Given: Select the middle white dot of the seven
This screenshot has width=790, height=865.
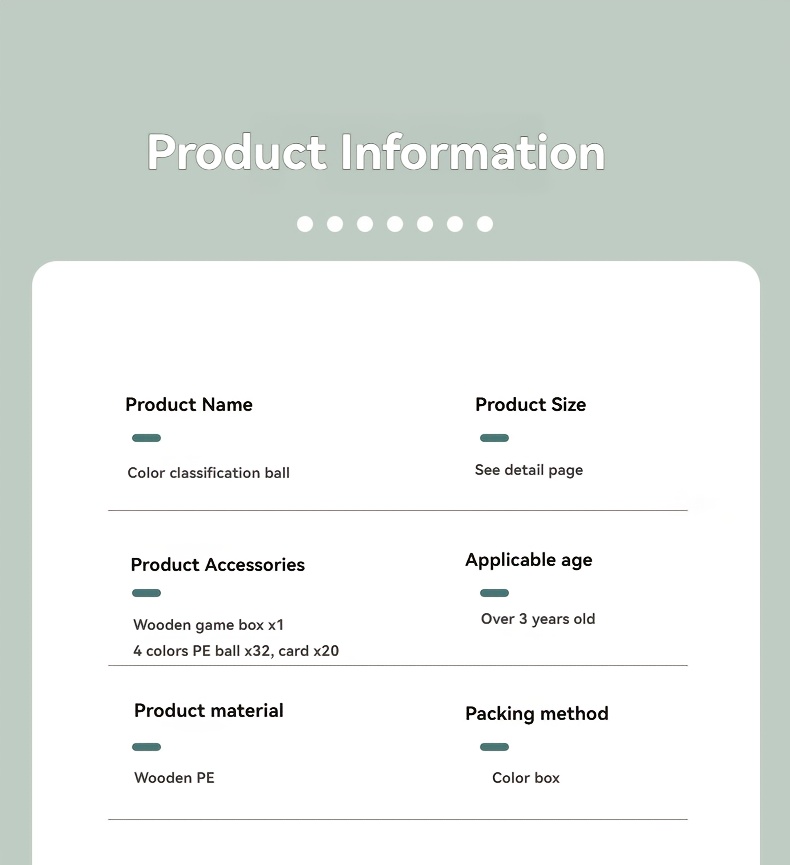Looking at the screenshot, I should coord(395,224).
